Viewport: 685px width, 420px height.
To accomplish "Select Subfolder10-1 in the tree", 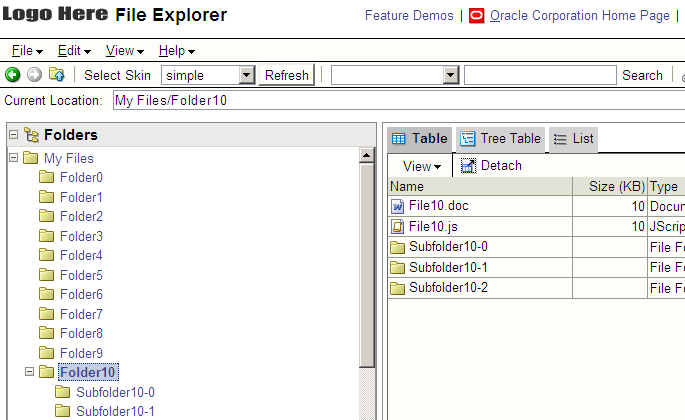I will pos(115,411).
